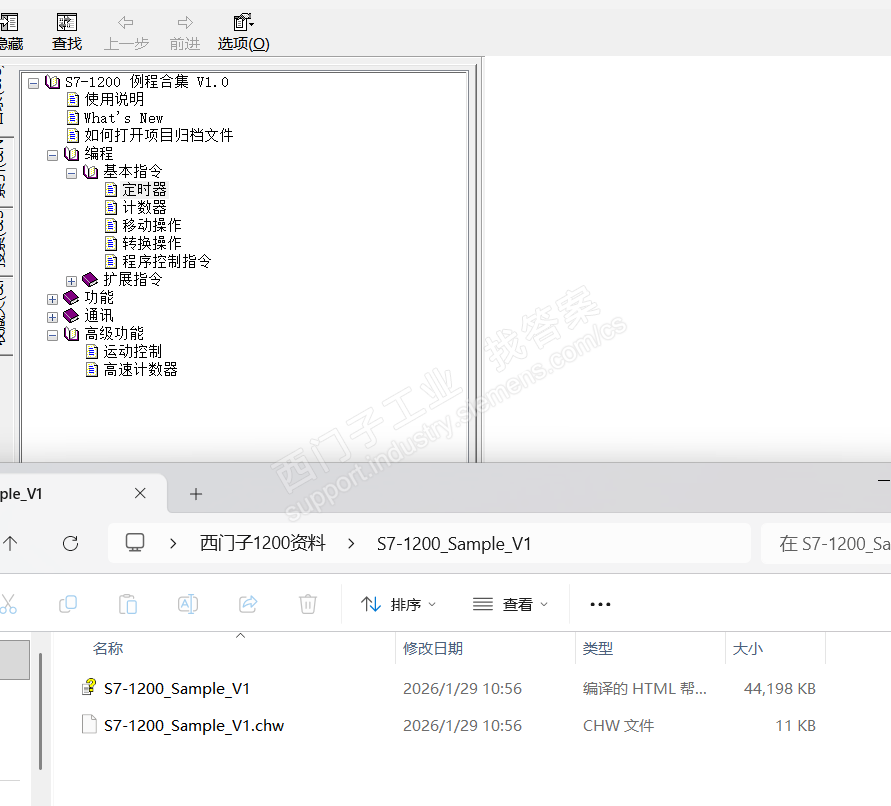This screenshot has height=806, width=891.
Task: Click the Hide (隐藏) toolbar button
Action: (x=10, y=32)
